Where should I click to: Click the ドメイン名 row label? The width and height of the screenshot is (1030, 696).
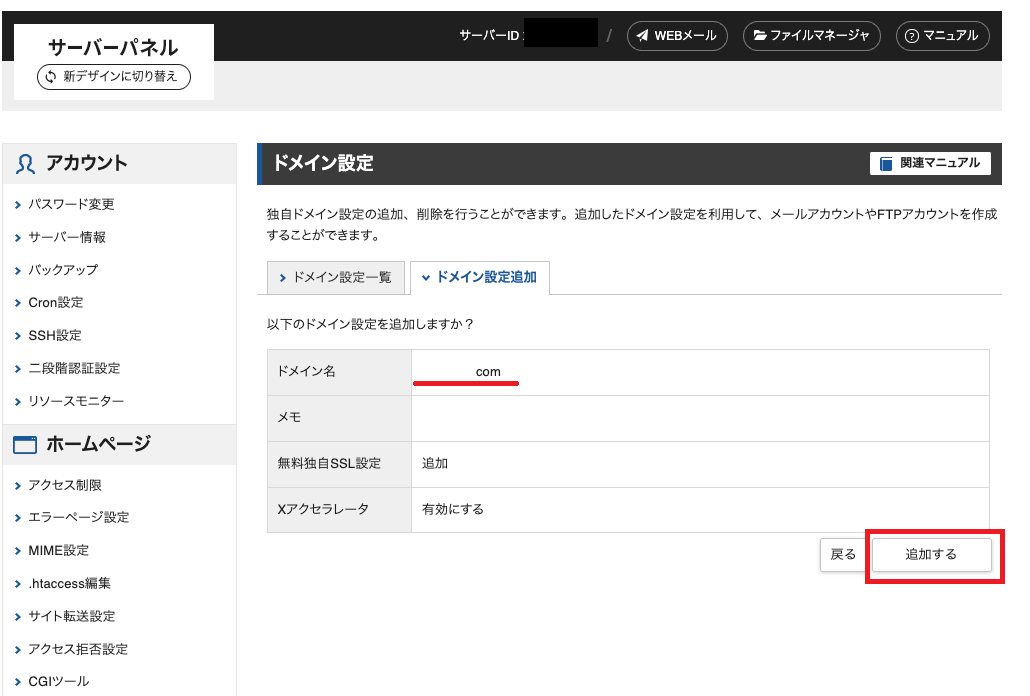[x=306, y=372]
